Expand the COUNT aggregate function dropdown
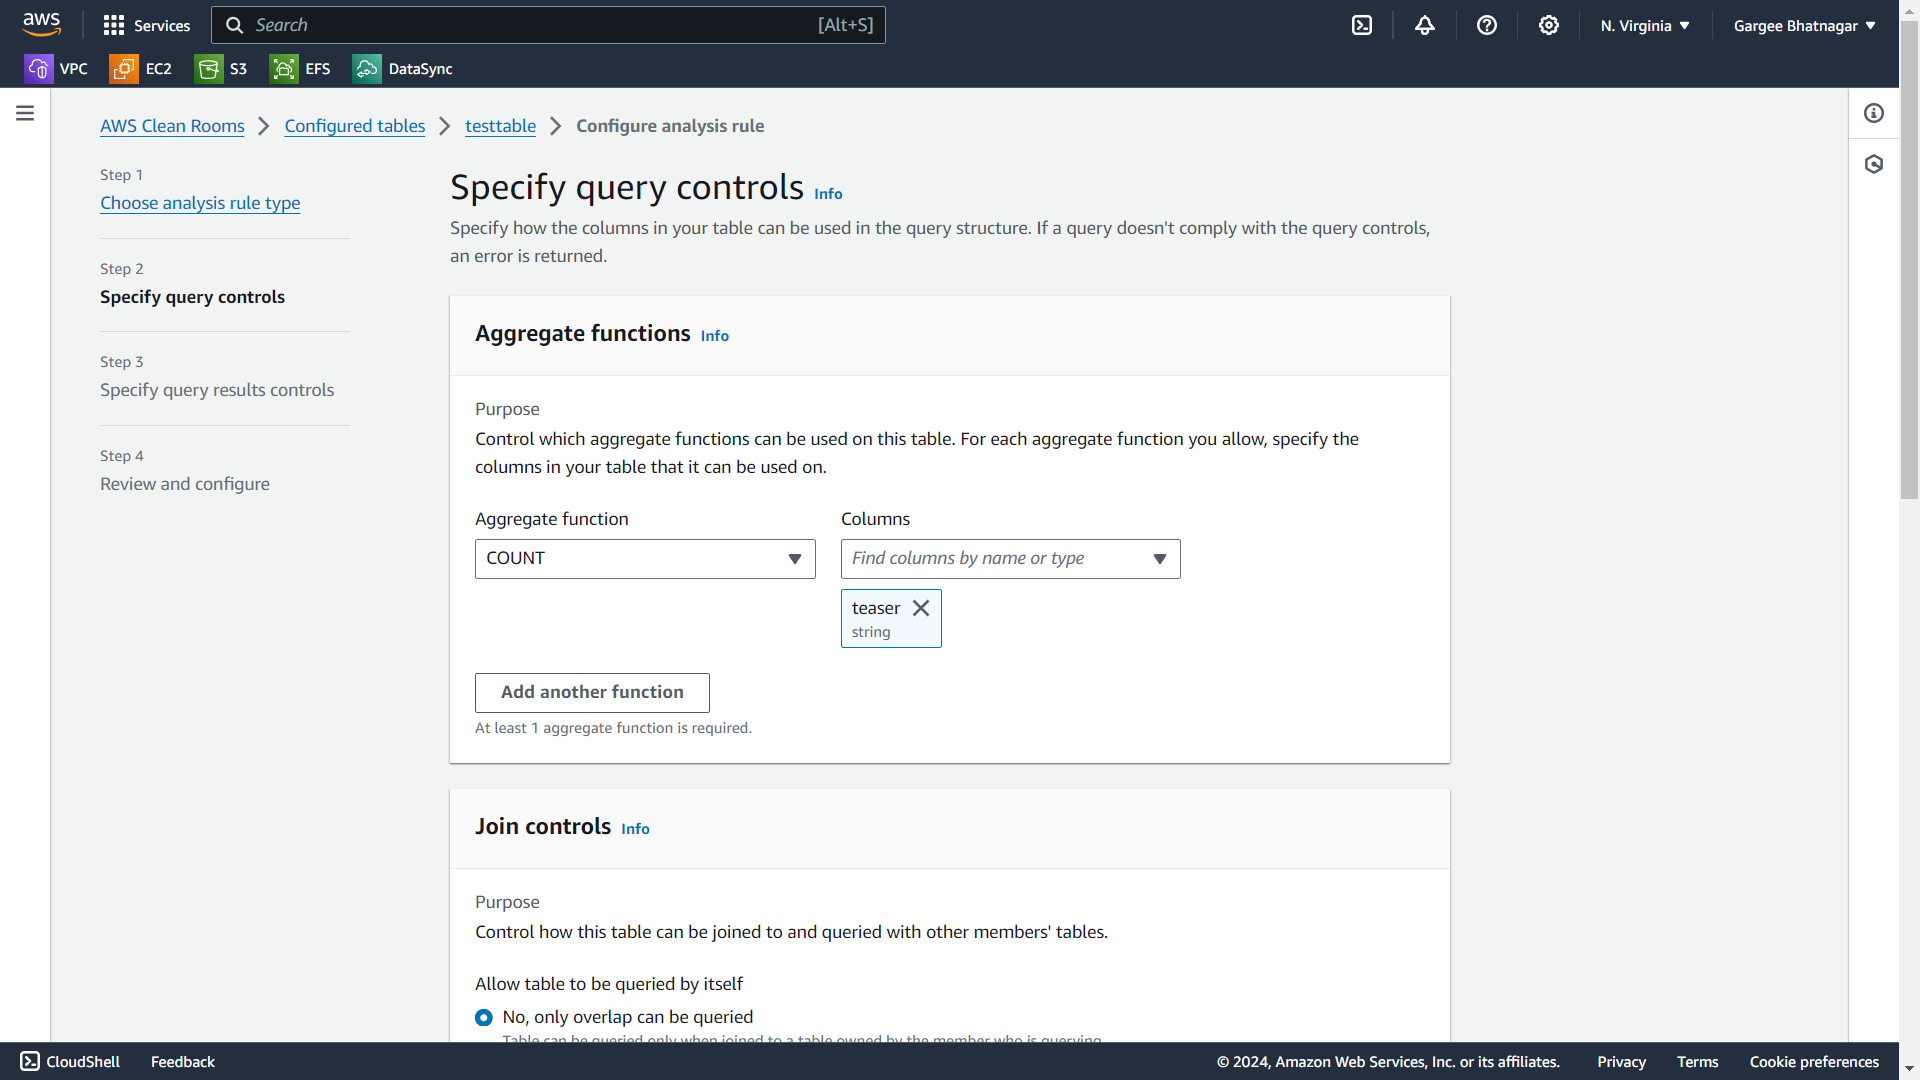Screen dimensions: 1920x1080 click(x=645, y=559)
